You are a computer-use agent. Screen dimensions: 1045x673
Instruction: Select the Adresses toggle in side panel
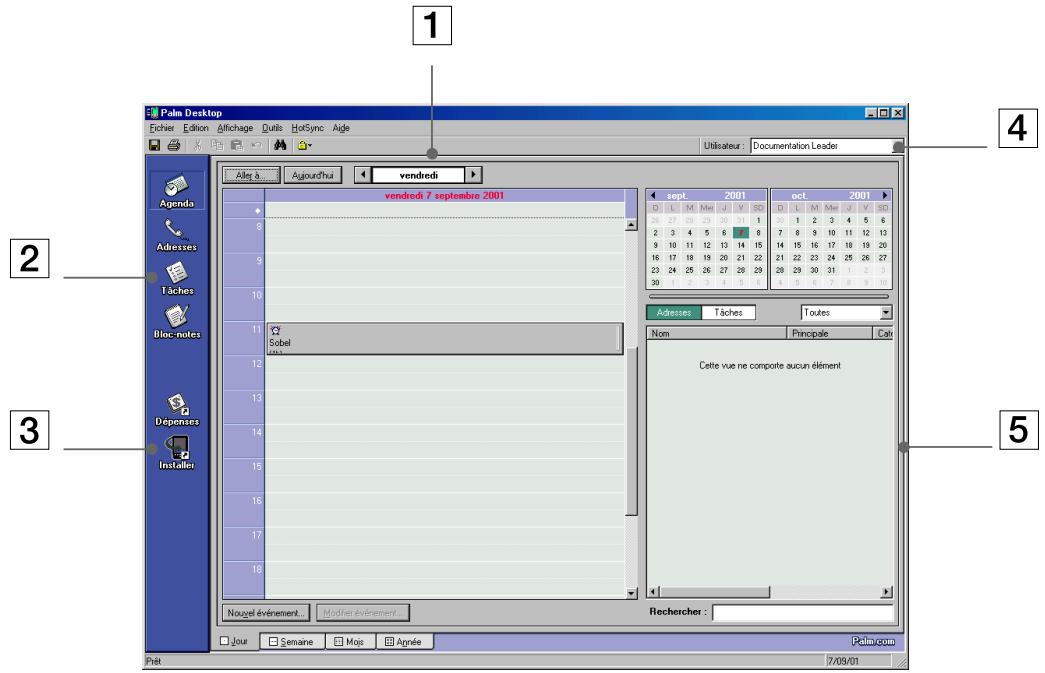pos(674,313)
